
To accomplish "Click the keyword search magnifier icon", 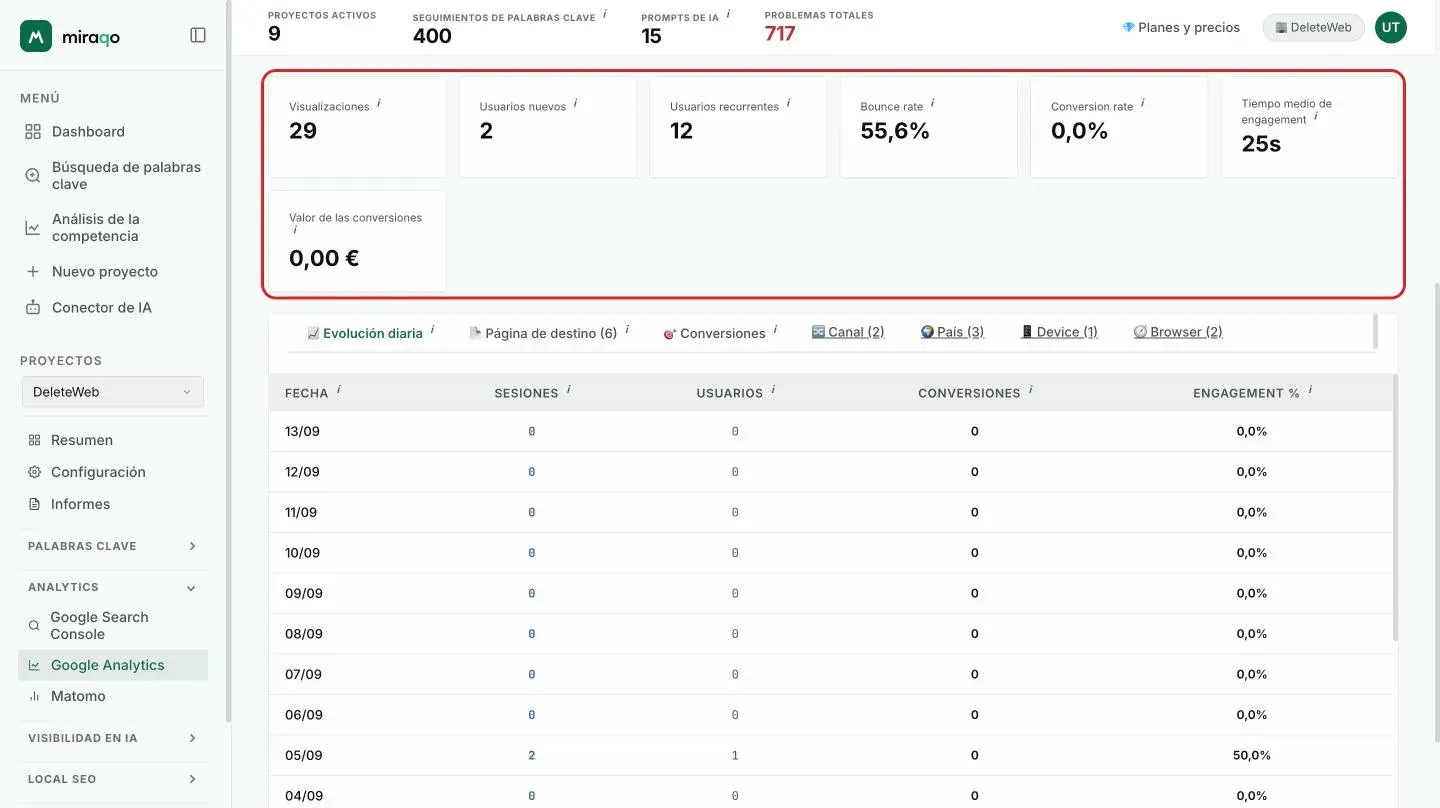I will [33, 175].
